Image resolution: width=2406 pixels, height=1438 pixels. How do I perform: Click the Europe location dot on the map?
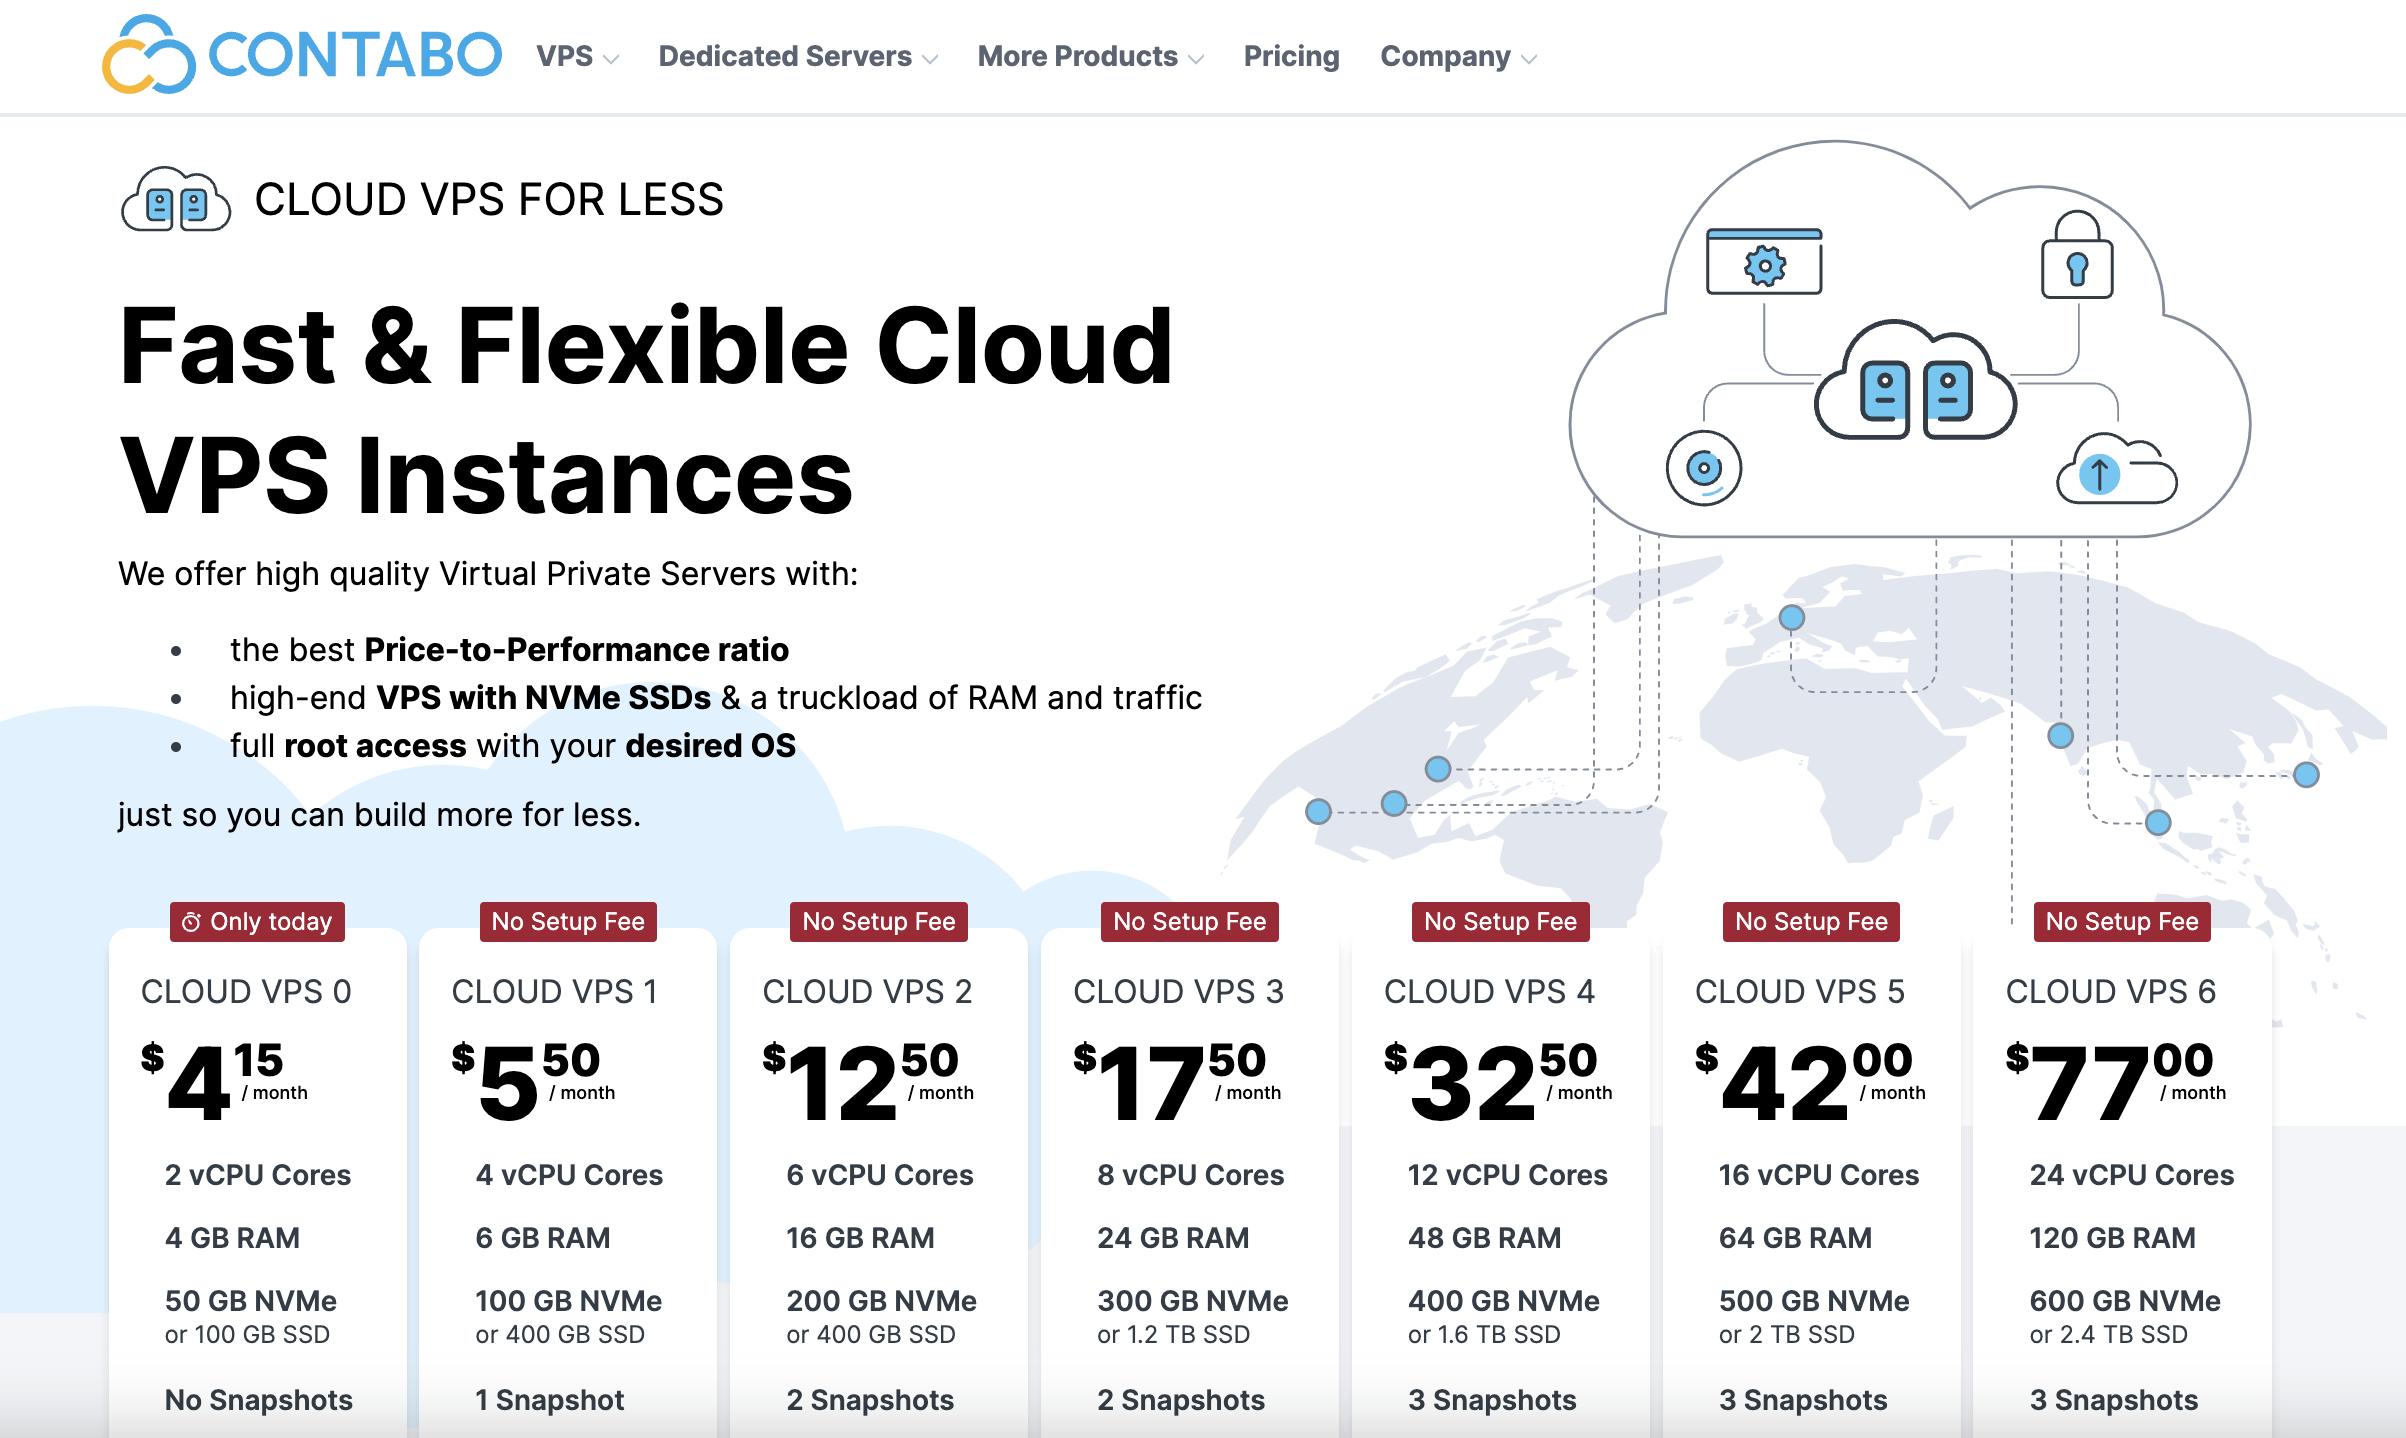tap(1792, 617)
